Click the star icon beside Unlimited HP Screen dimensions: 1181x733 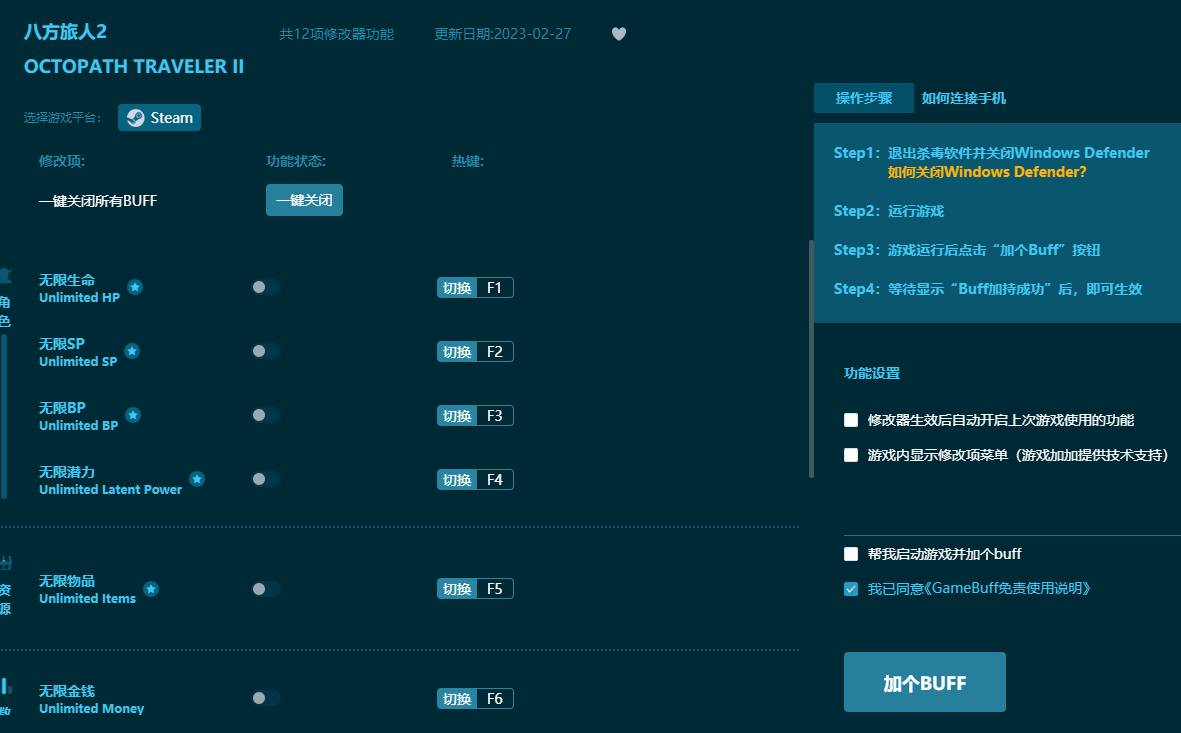[135, 287]
